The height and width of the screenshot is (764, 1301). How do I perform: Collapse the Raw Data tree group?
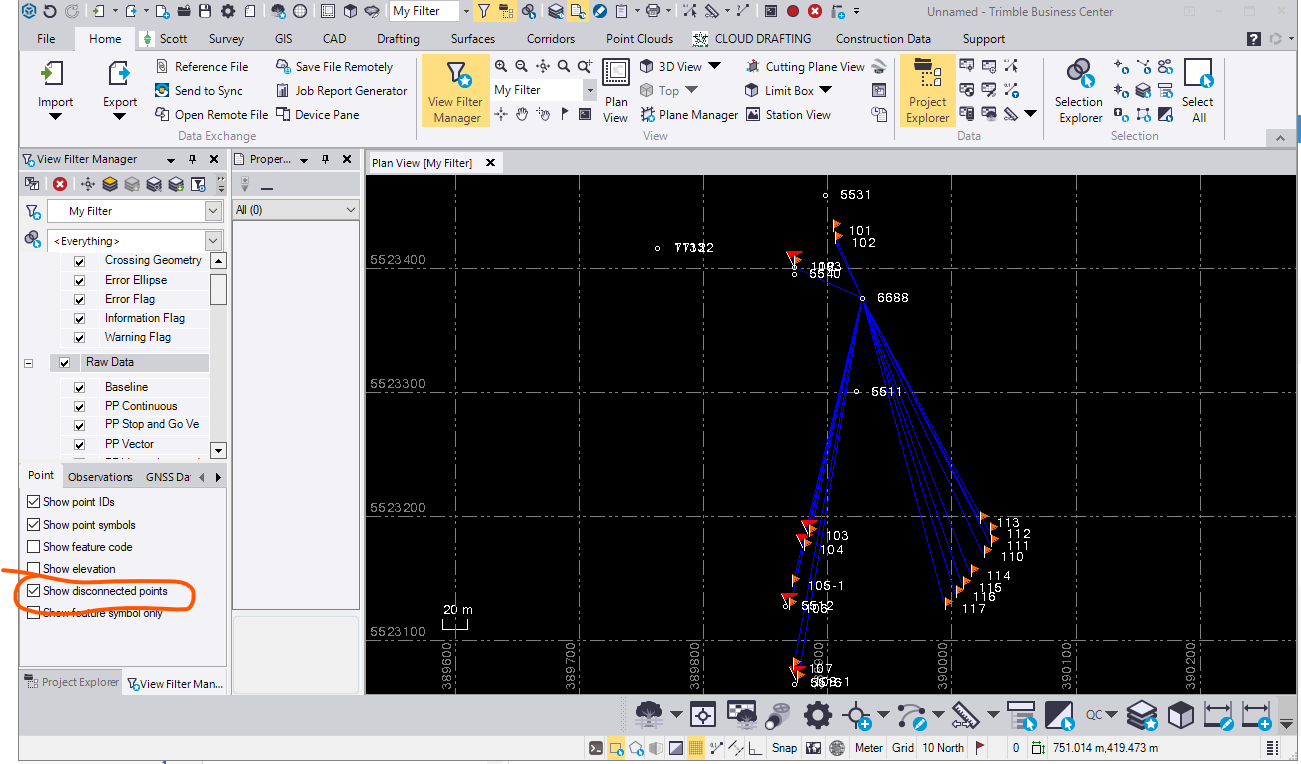pos(29,363)
